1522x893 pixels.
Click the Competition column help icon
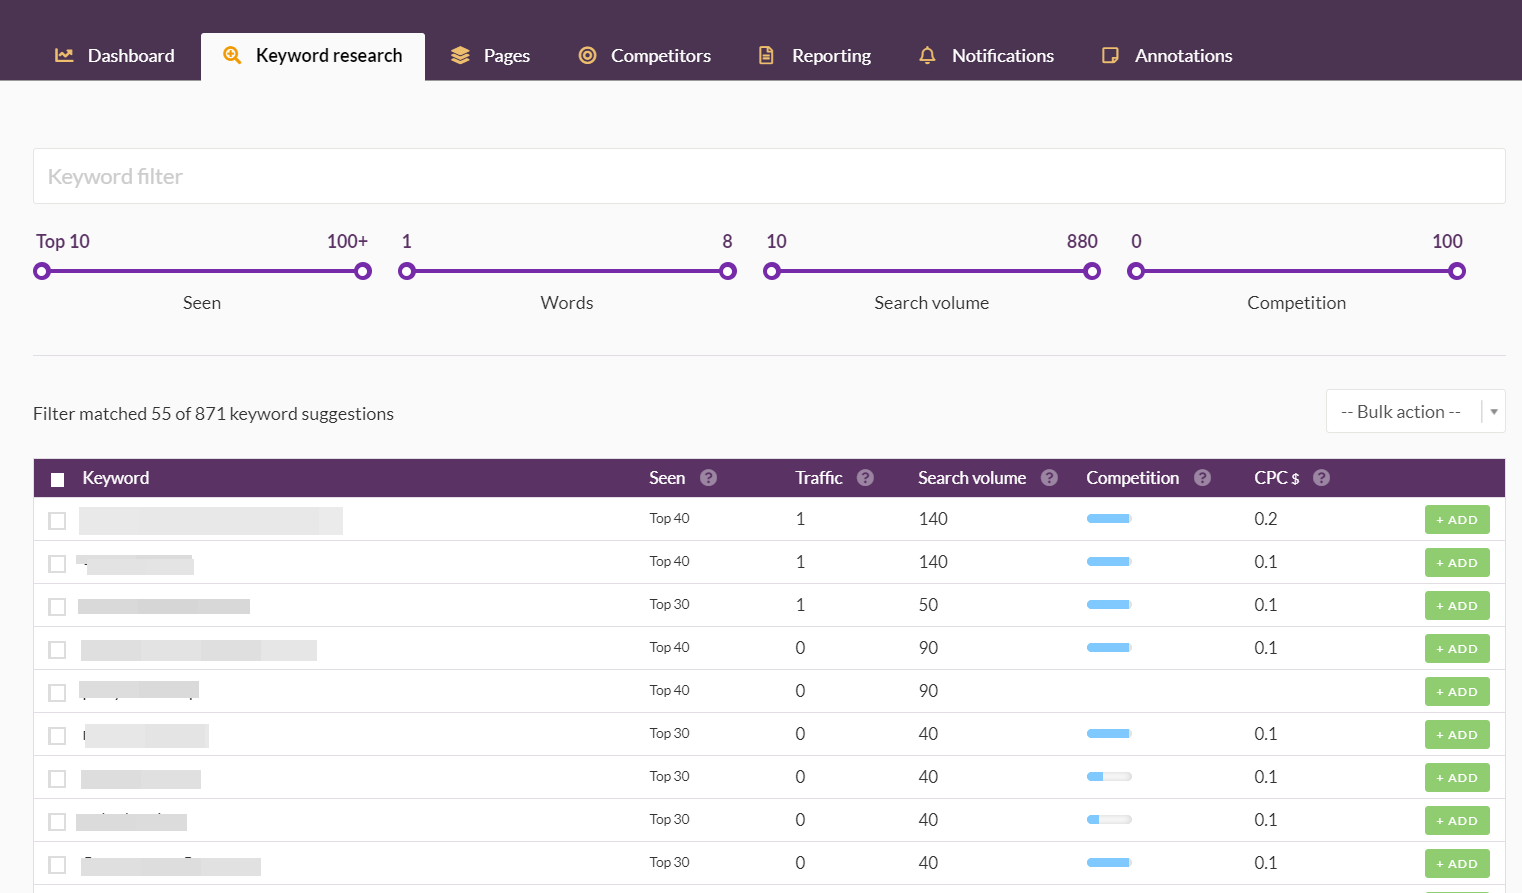[x=1202, y=478]
